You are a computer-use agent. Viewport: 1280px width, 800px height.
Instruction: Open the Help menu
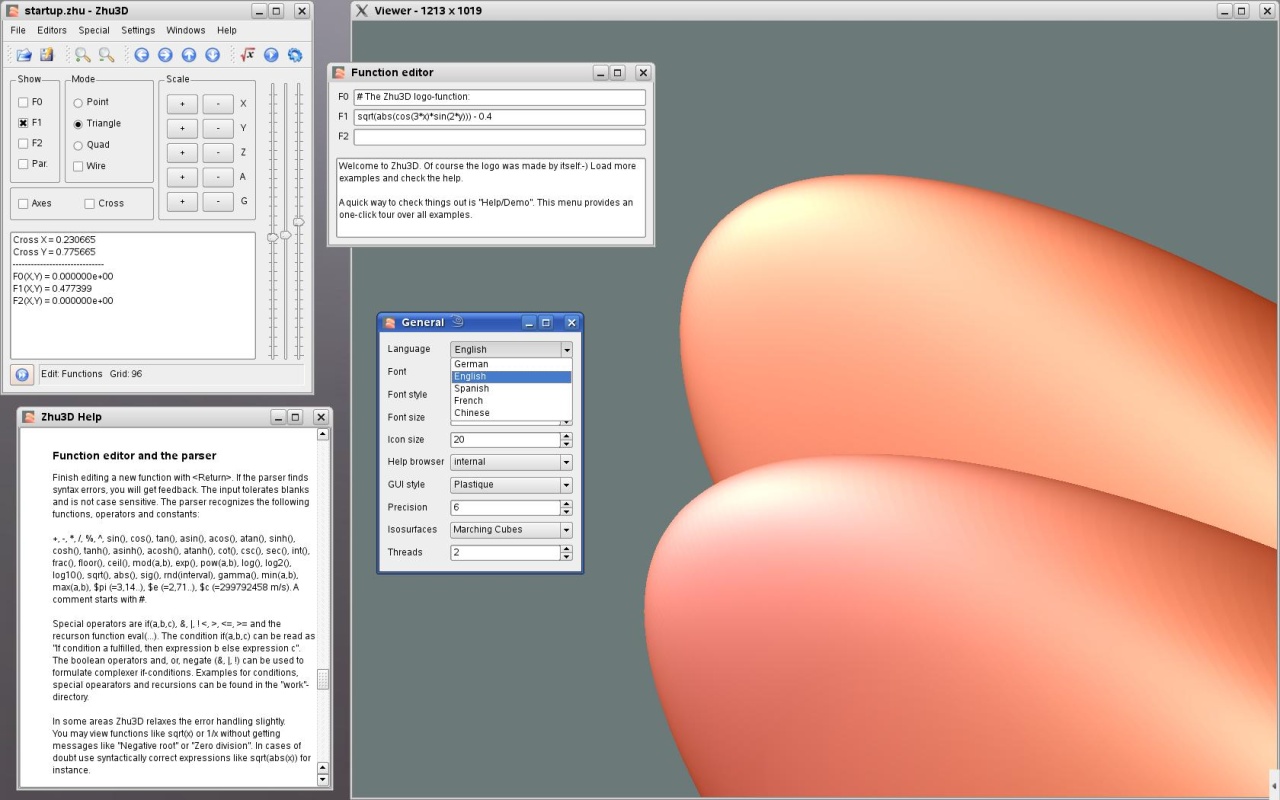[x=227, y=31]
